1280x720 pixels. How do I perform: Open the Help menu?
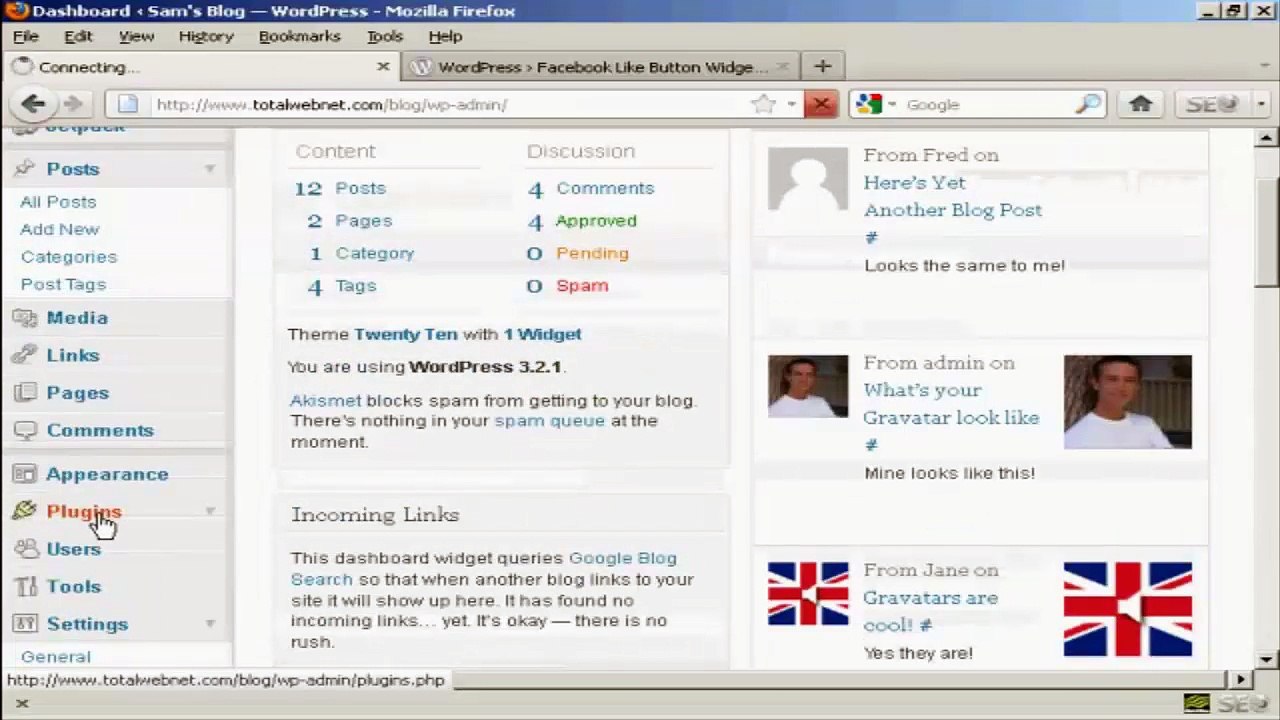[445, 36]
